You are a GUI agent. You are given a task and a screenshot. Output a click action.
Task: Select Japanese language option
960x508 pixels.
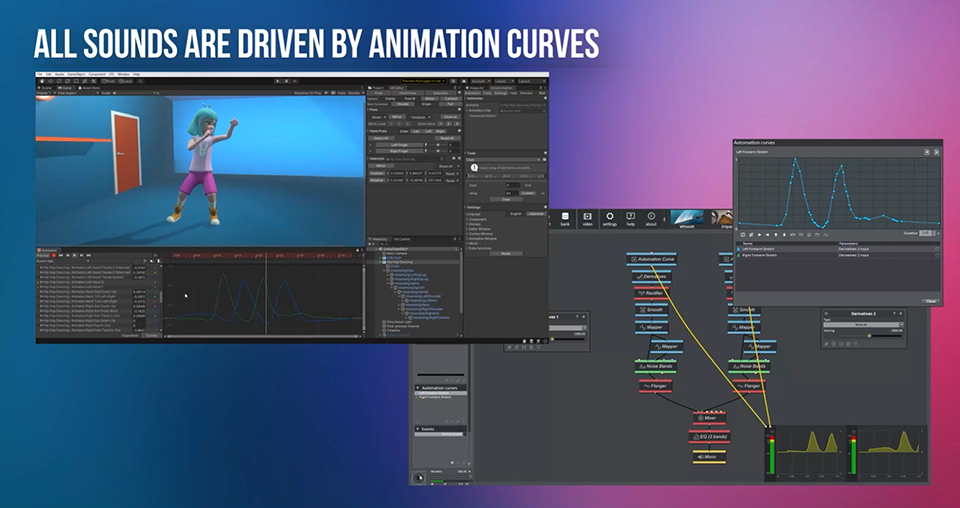(536, 214)
